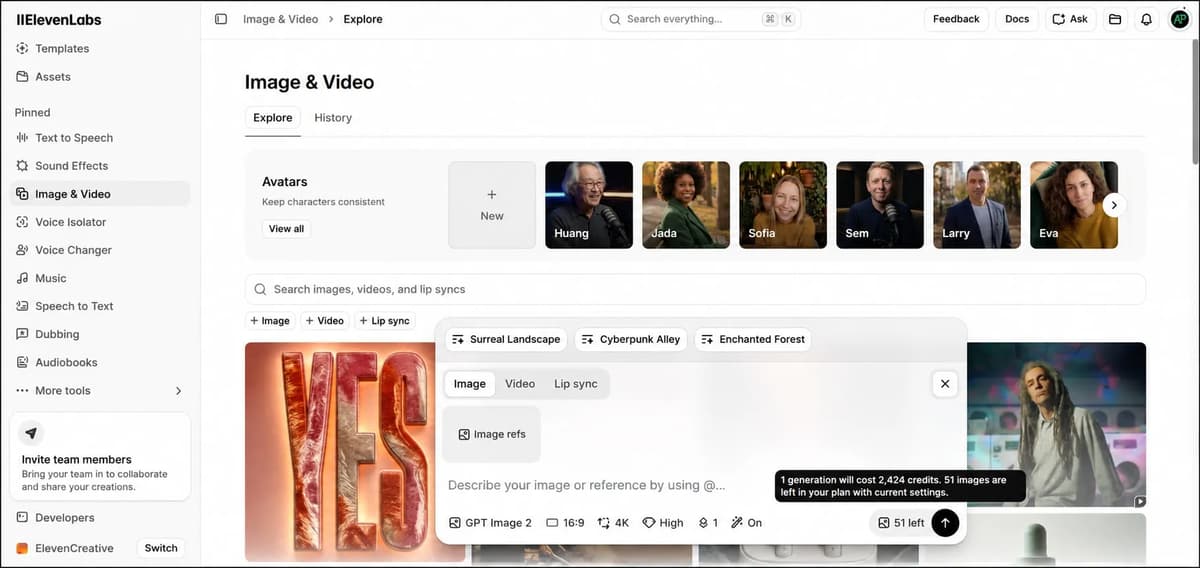Toggle the sidebar collapse icon
Image resolution: width=1200 pixels, height=568 pixels.
point(221,19)
